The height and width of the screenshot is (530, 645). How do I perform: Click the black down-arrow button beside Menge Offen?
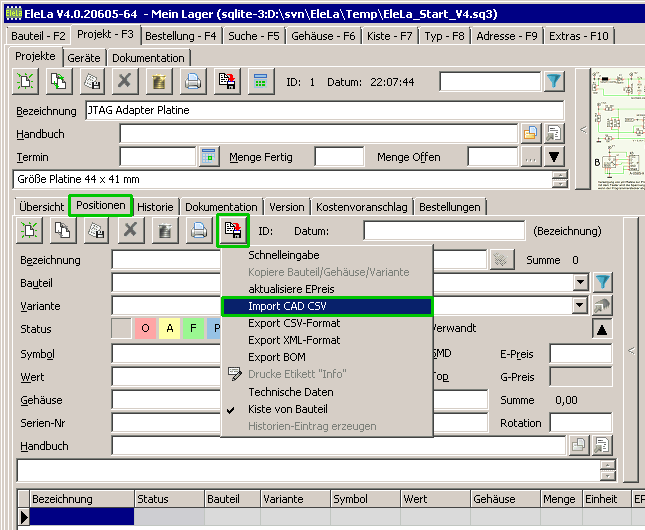[554, 157]
